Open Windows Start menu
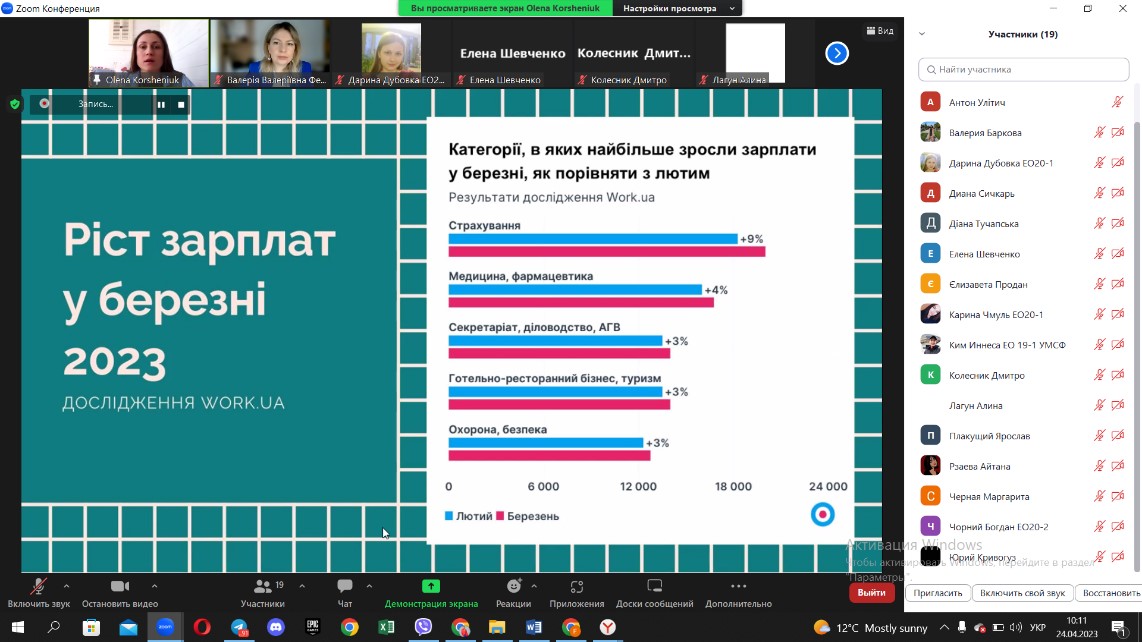 click(x=17, y=627)
